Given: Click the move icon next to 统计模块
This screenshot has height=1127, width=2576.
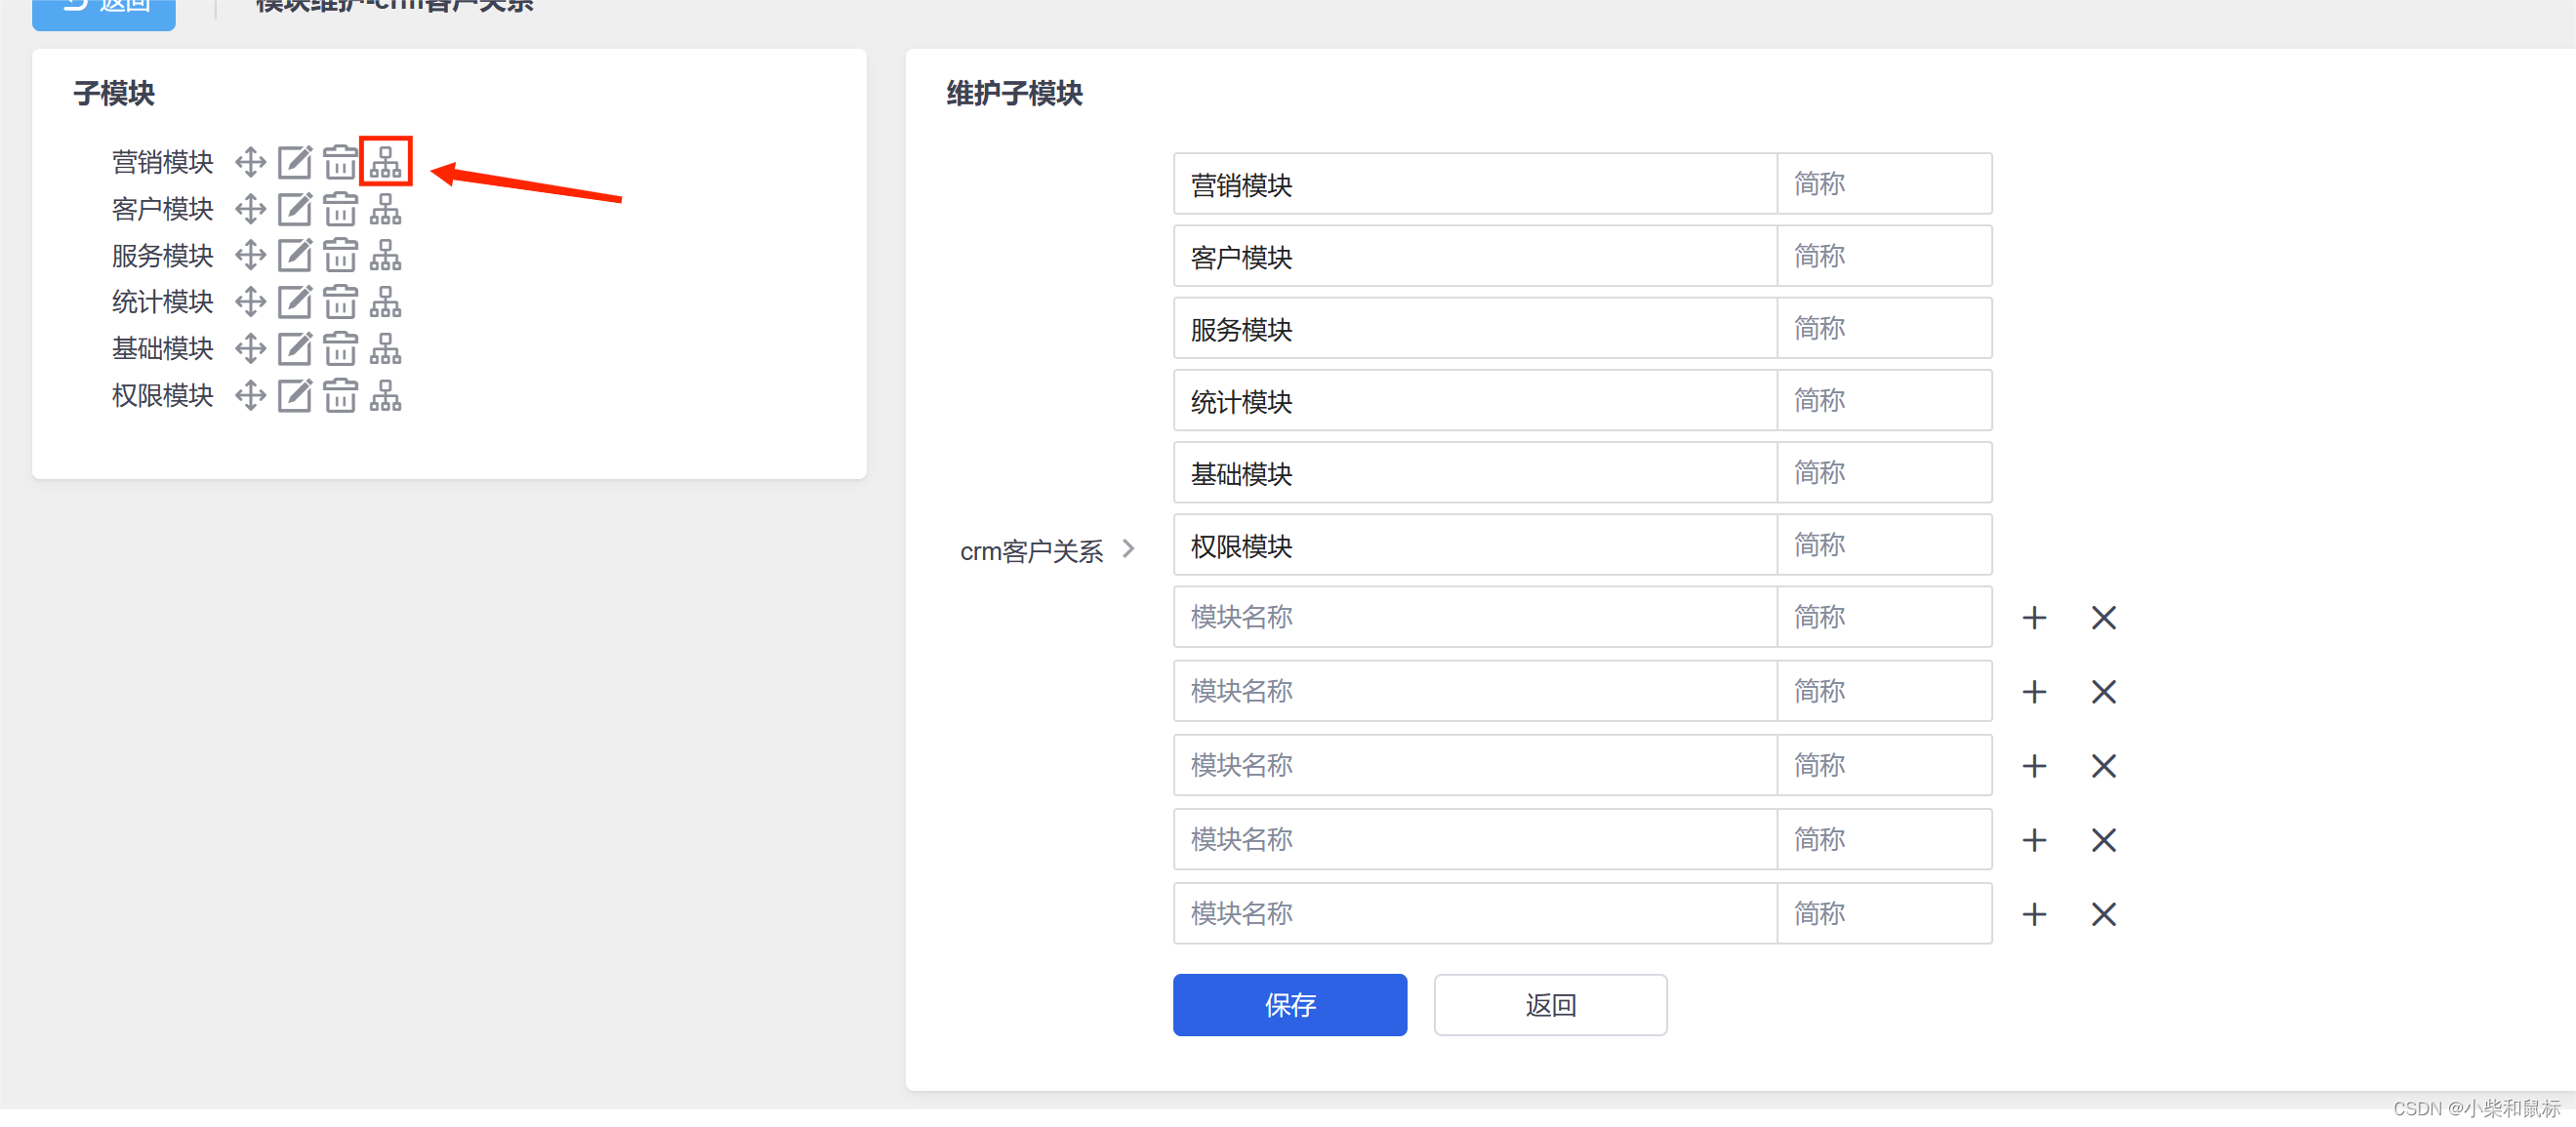Looking at the screenshot, I should point(250,302).
